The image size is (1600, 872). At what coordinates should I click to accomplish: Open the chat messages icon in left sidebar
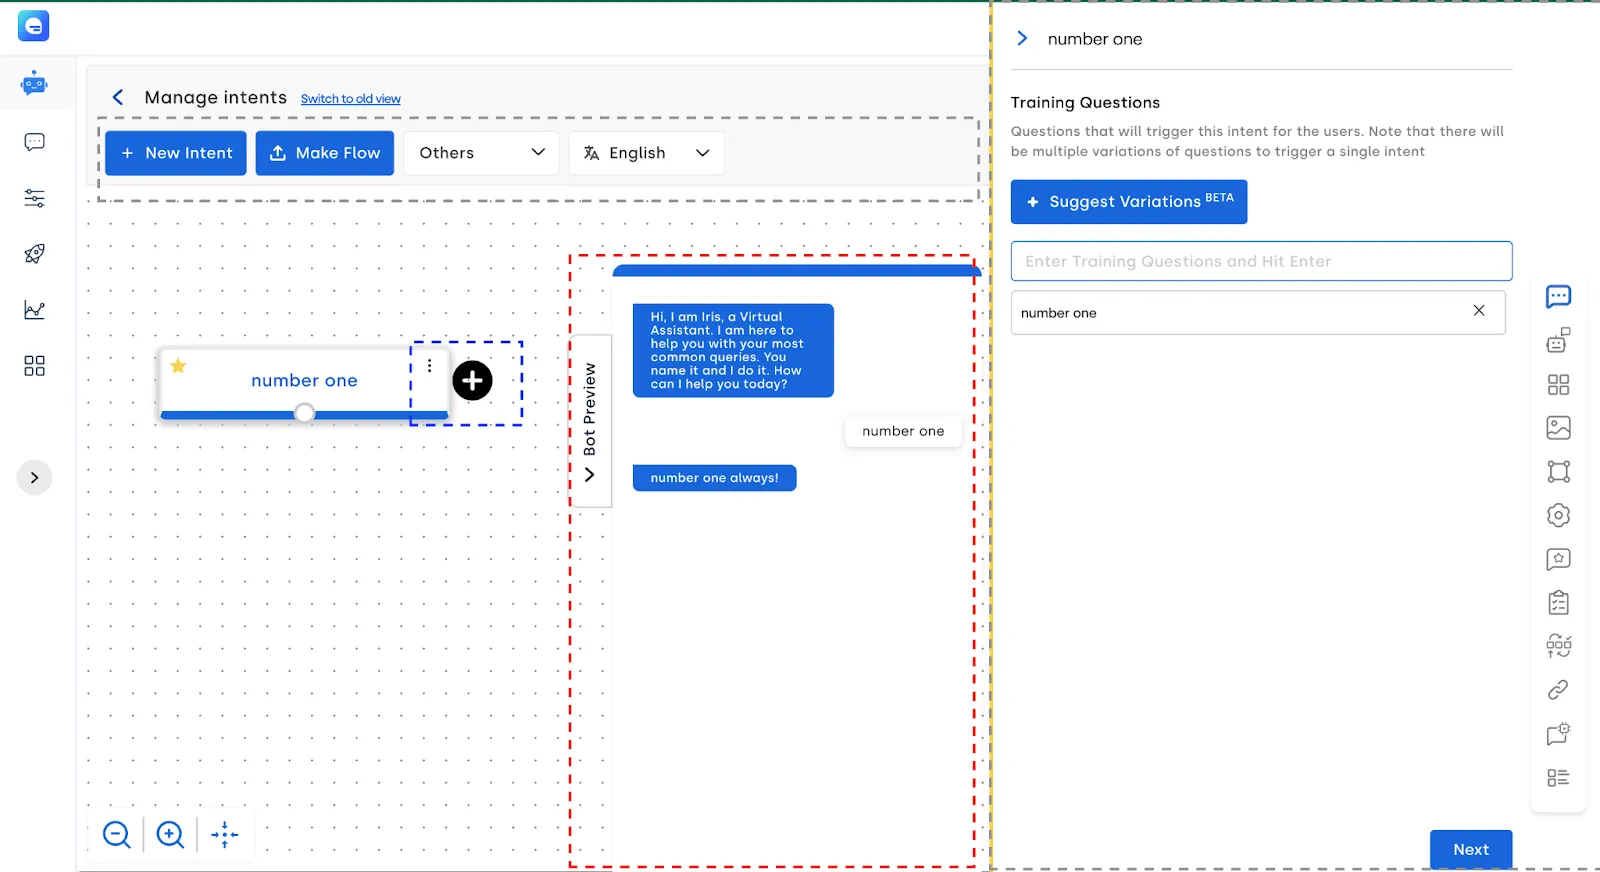tap(34, 142)
